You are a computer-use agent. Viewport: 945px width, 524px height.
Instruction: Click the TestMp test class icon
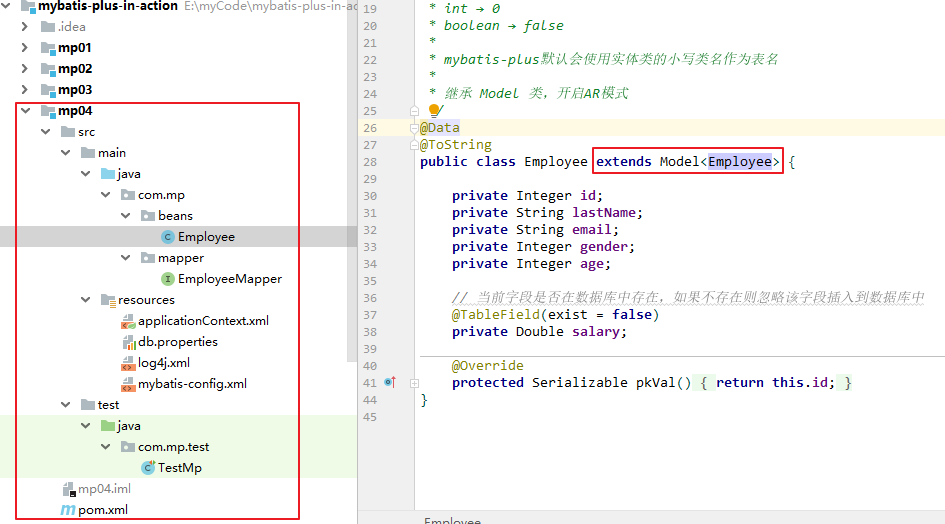pyautogui.click(x=148, y=468)
